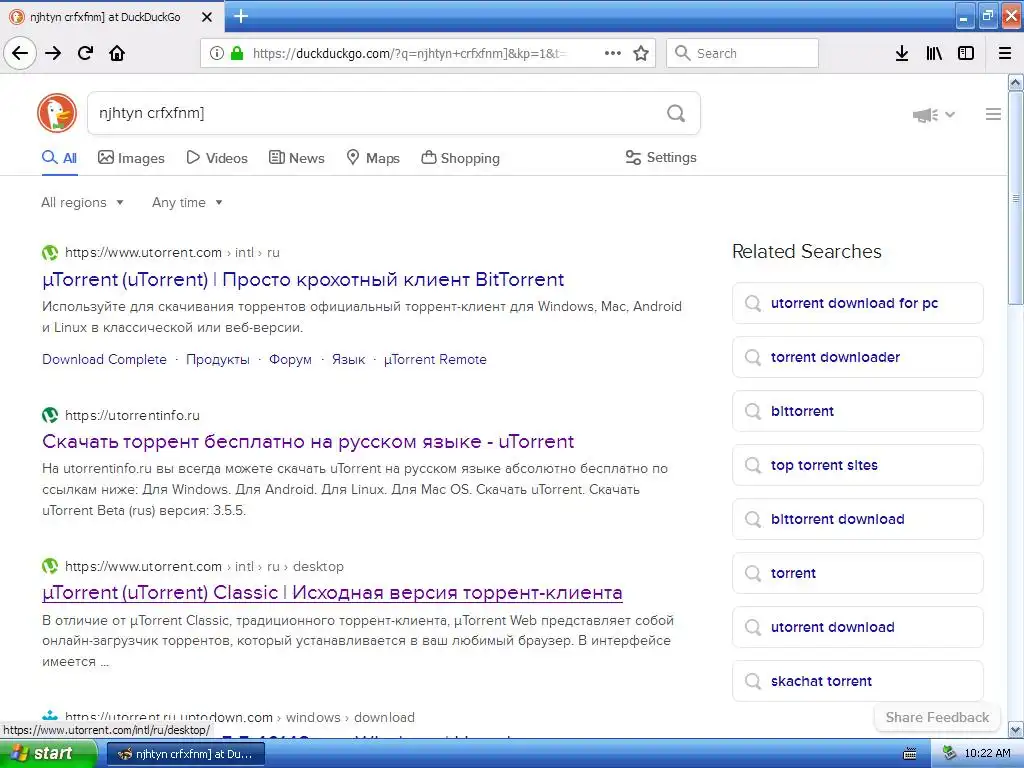Open Firefox hamburger menu
This screenshot has width=1024, height=768.
tap(1005, 53)
